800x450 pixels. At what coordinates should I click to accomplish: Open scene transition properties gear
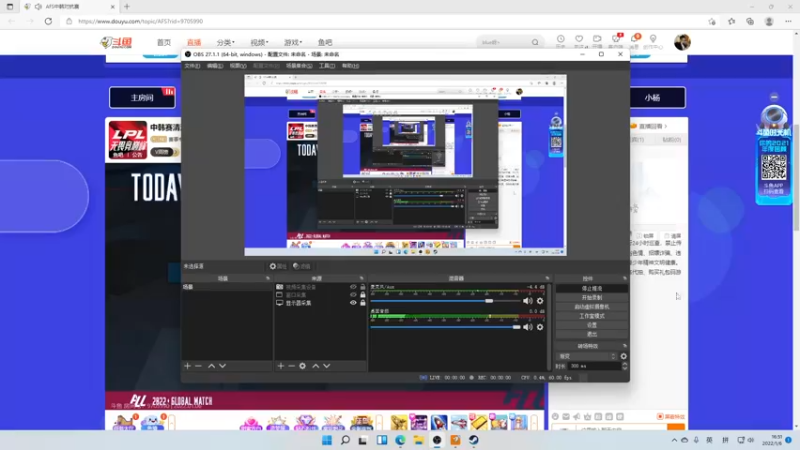coord(623,356)
